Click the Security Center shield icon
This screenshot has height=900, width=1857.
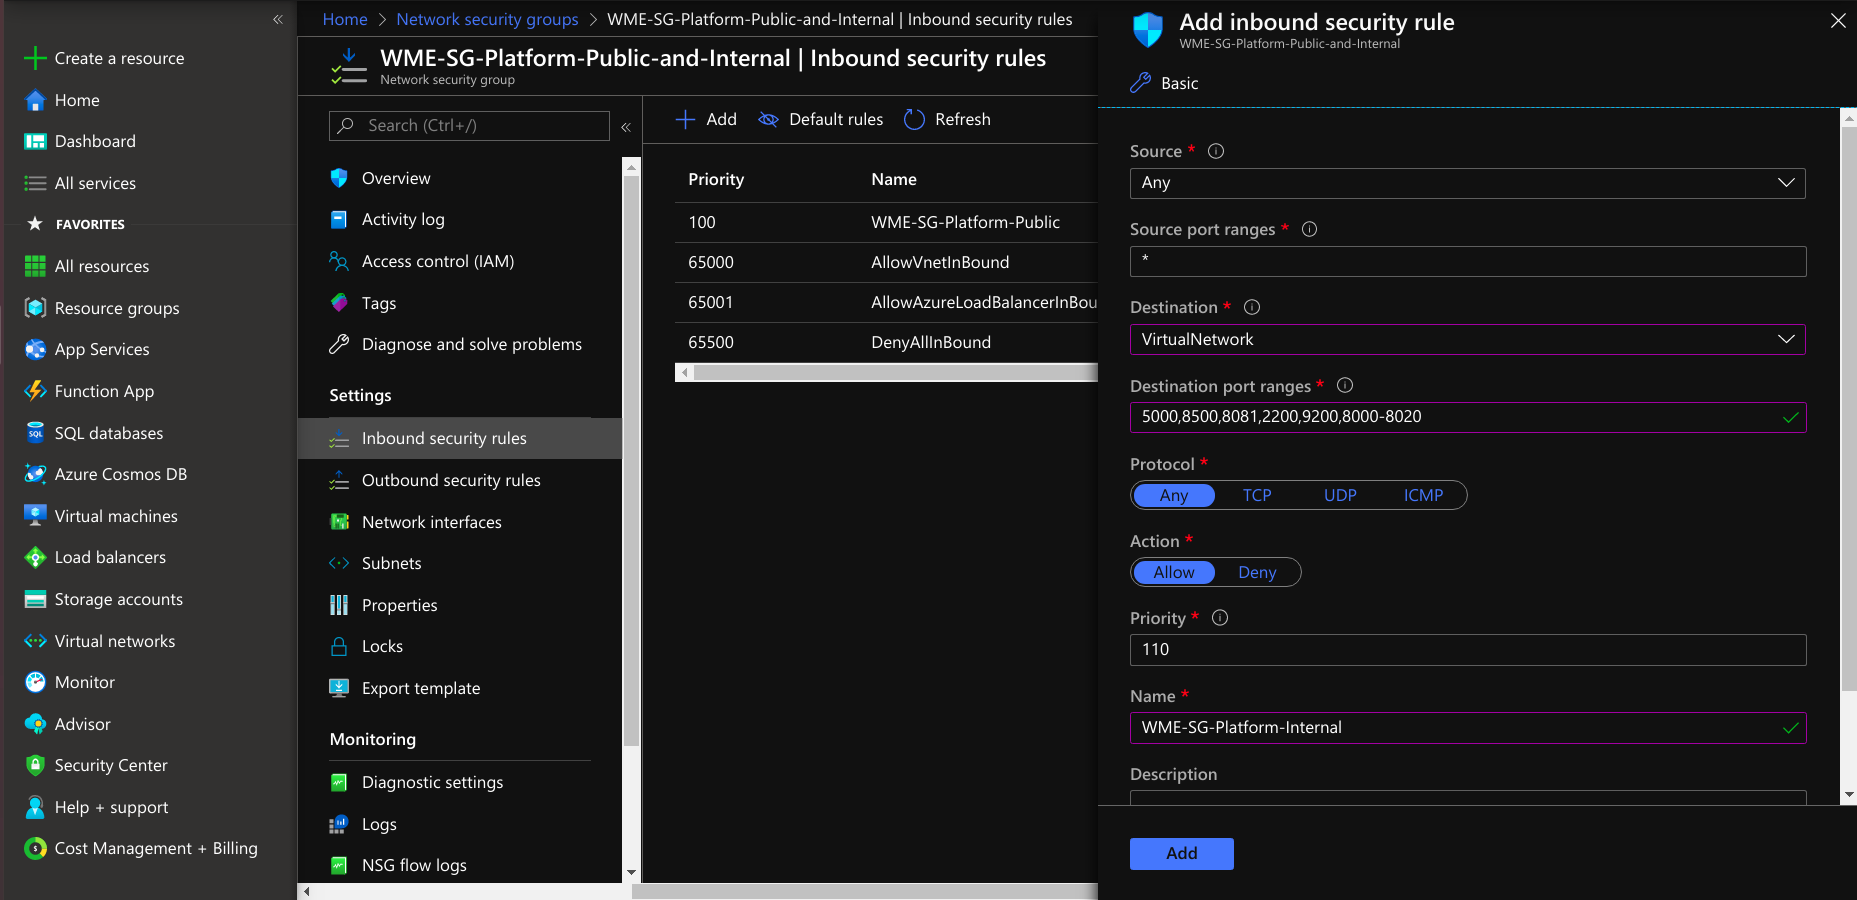[x=35, y=765]
